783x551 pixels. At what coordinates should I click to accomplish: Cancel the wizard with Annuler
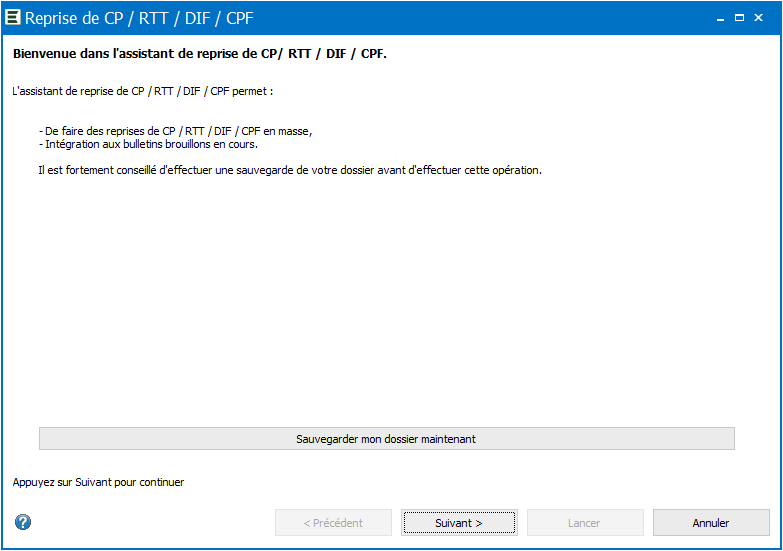click(x=711, y=523)
